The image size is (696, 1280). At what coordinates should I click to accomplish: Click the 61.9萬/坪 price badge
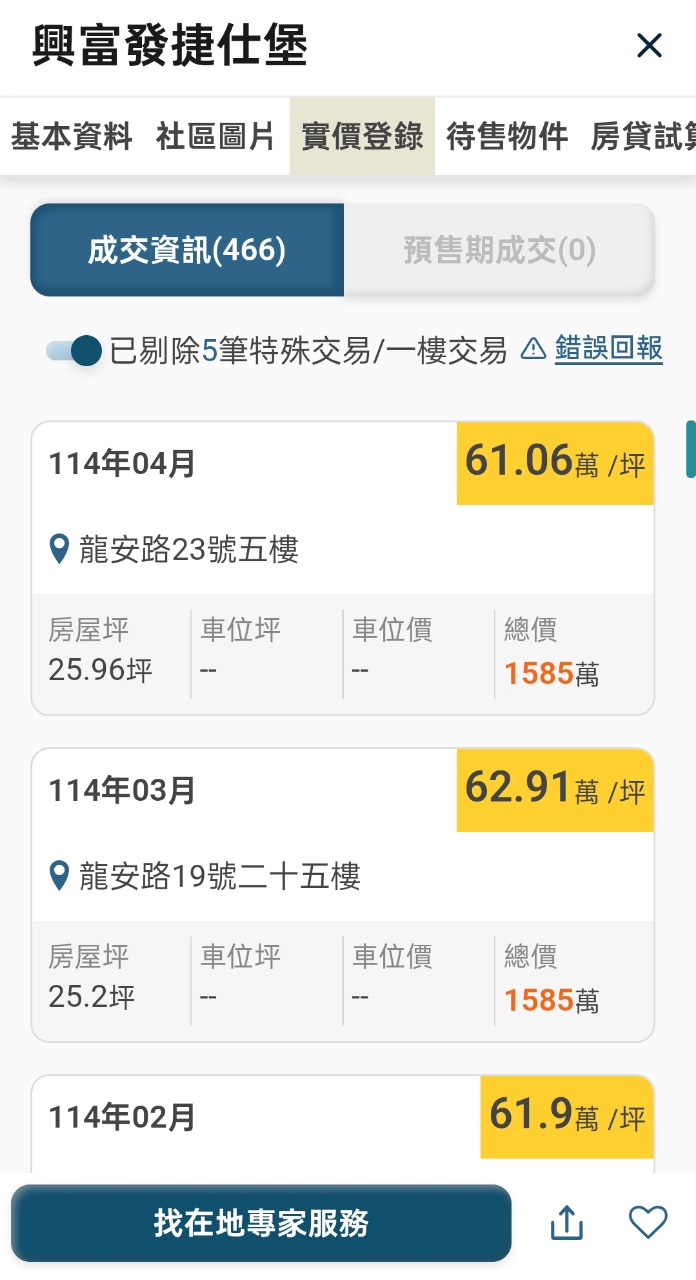(x=567, y=1116)
